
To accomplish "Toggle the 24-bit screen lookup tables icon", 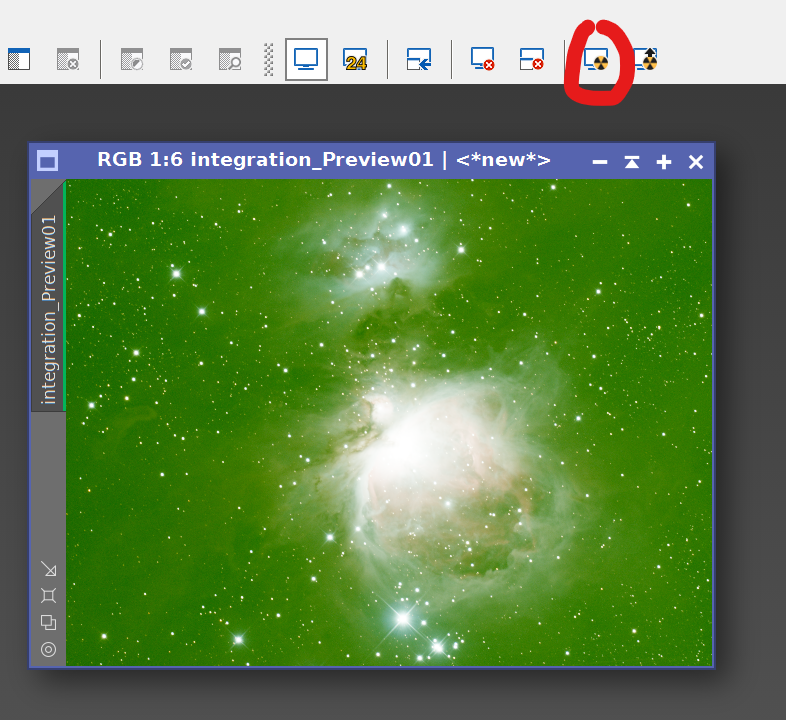I will pyautogui.click(x=355, y=60).
